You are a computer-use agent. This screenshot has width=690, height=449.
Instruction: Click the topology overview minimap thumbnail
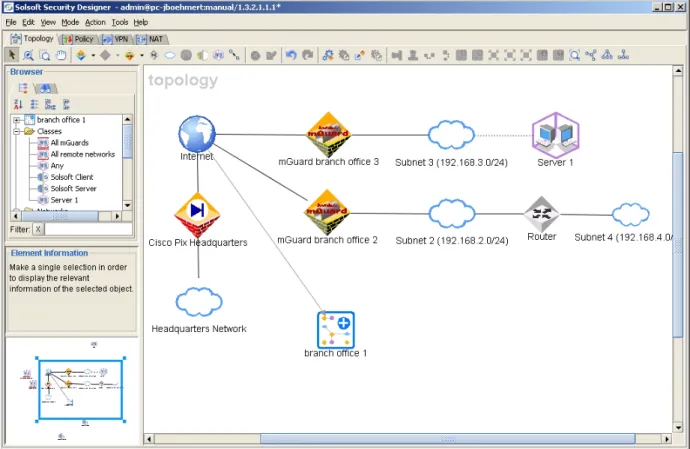pos(80,390)
